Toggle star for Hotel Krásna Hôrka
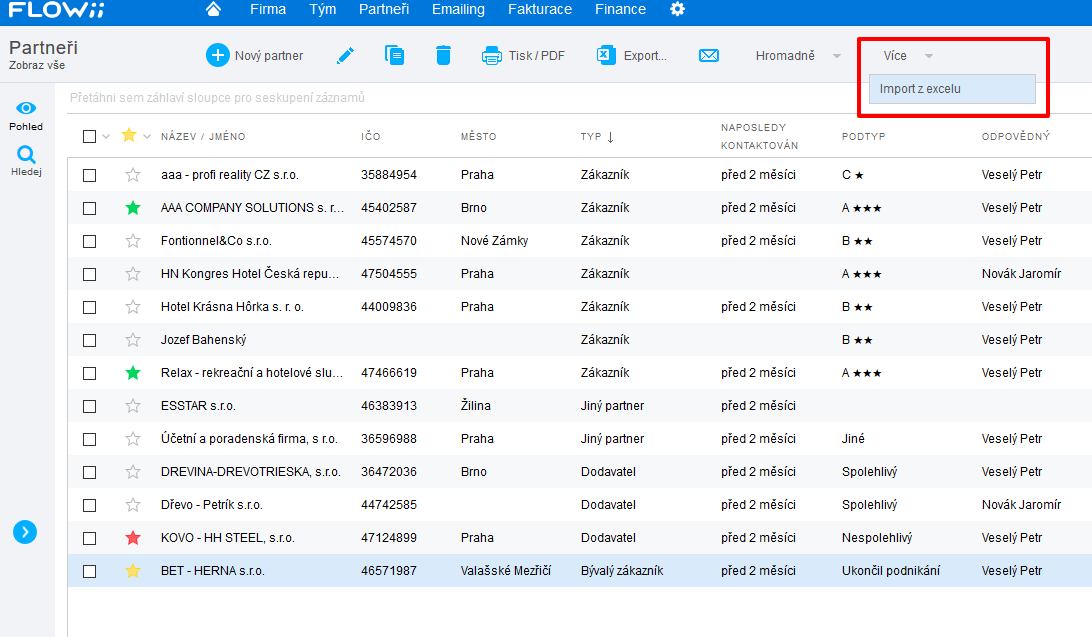Image resolution: width=1092 pixels, height=637 pixels. click(x=133, y=307)
